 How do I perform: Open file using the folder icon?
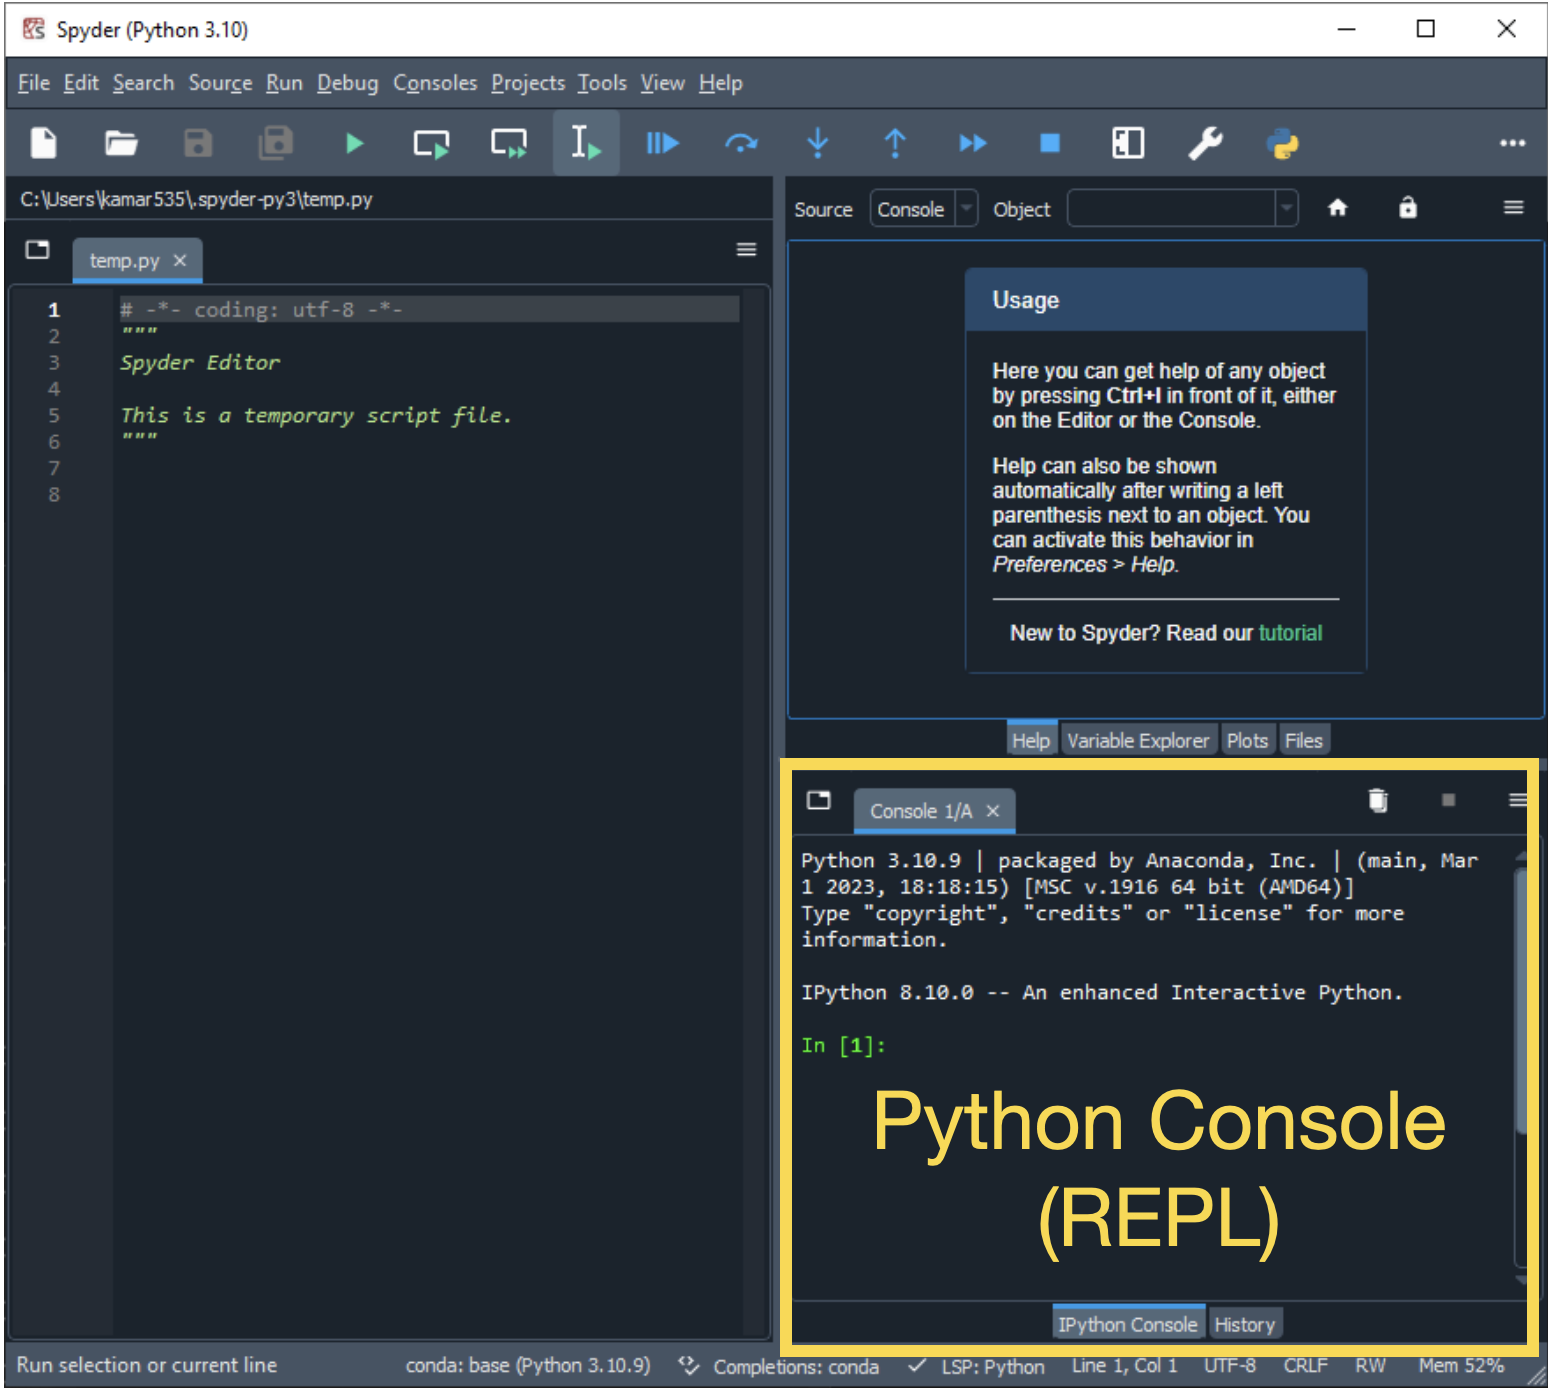tap(121, 143)
